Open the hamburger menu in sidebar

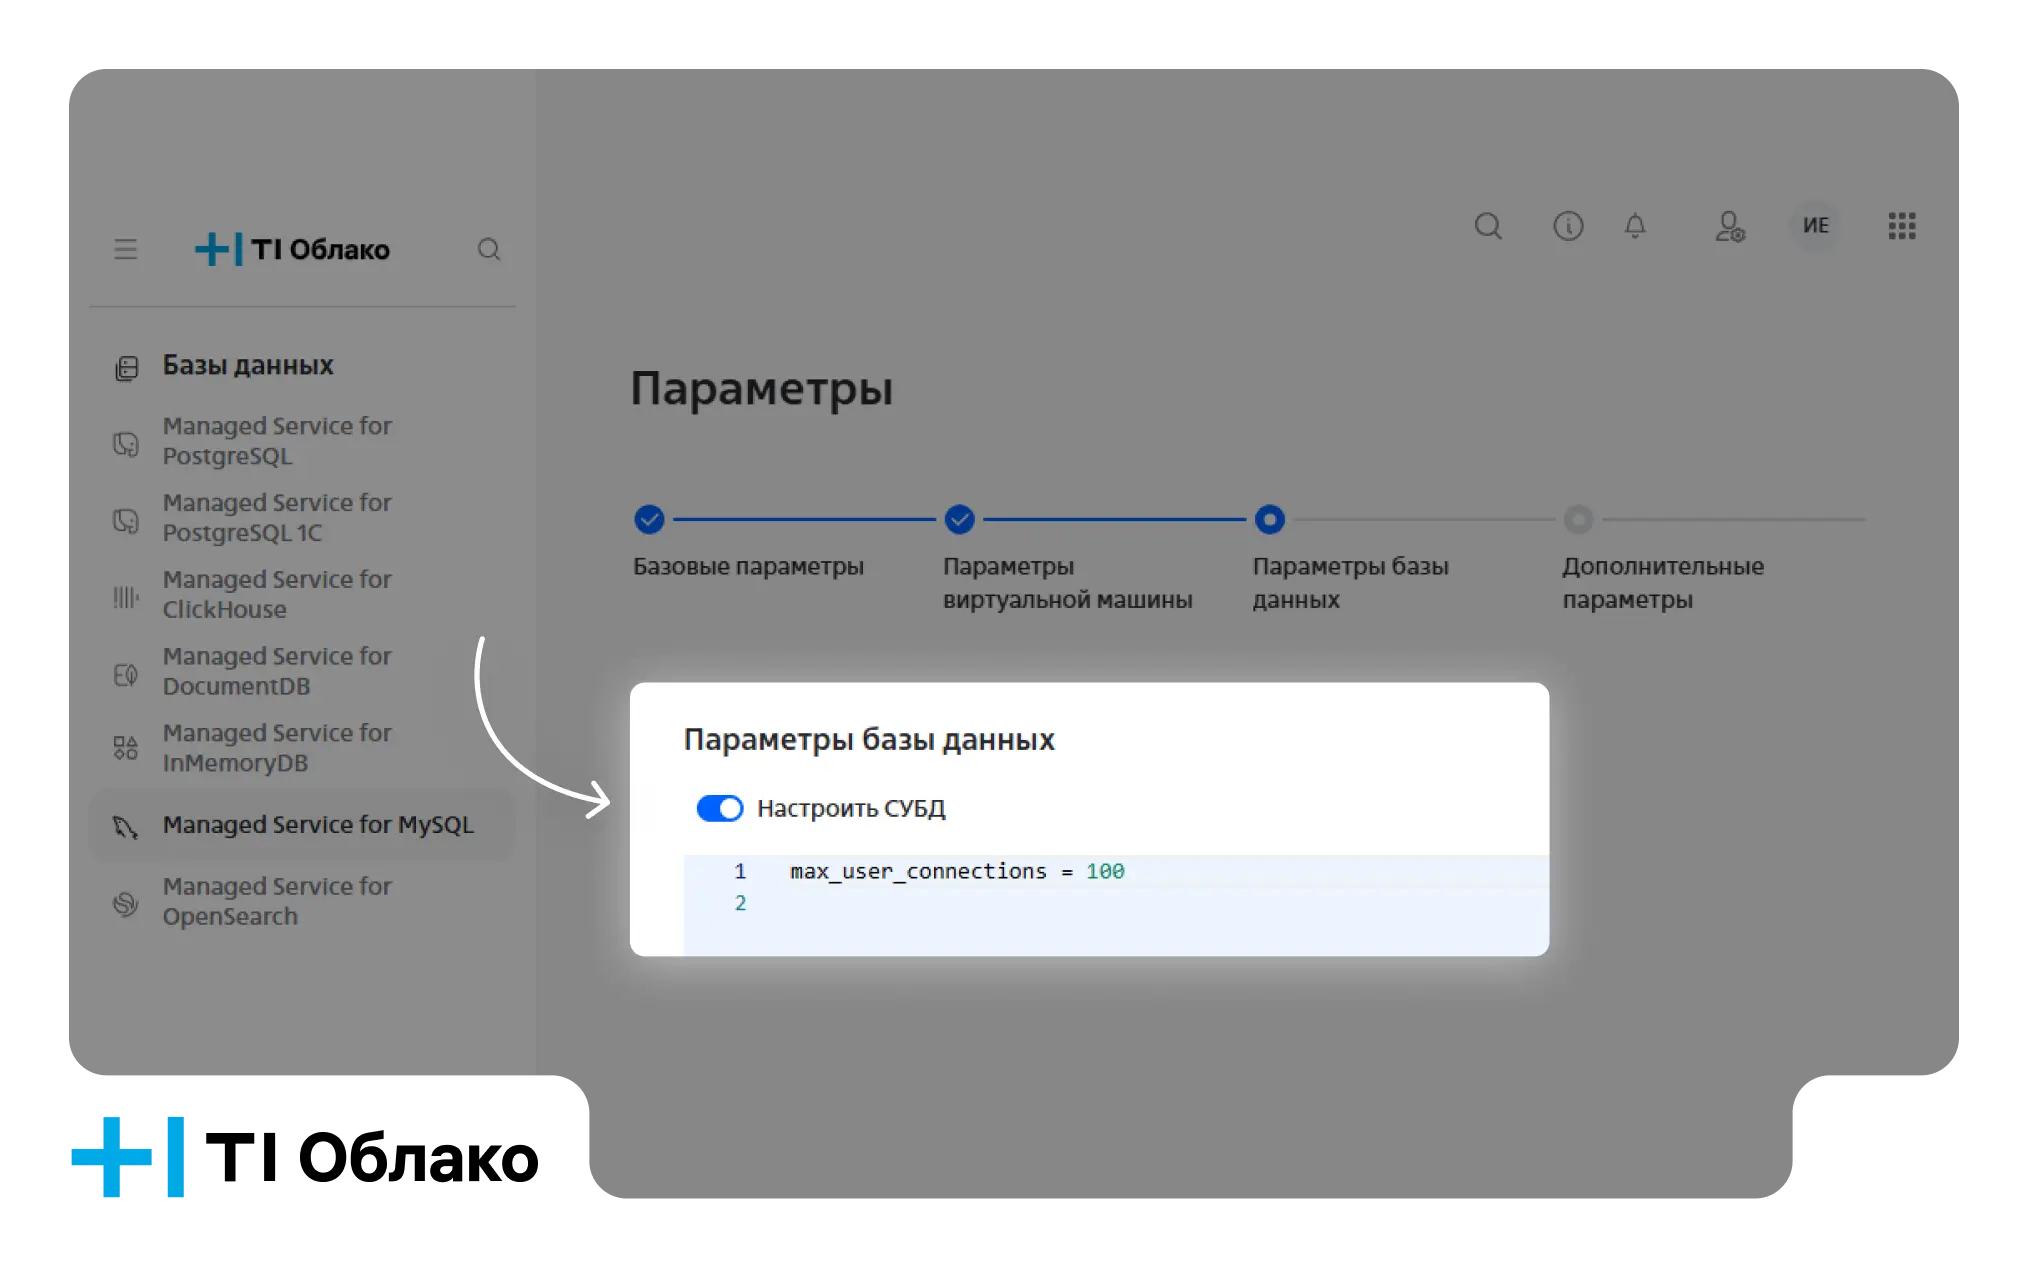tap(125, 249)
